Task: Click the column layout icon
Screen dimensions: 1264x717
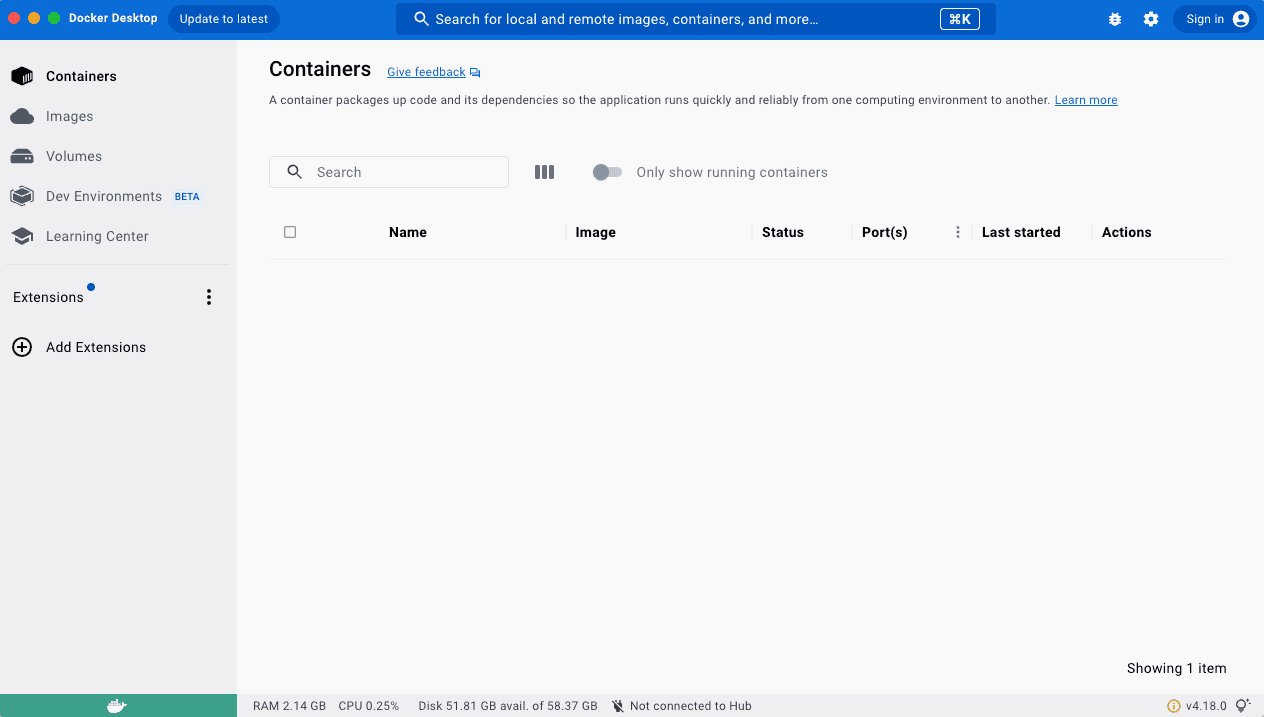Action: pyautogui.click(x=544, y=172)
